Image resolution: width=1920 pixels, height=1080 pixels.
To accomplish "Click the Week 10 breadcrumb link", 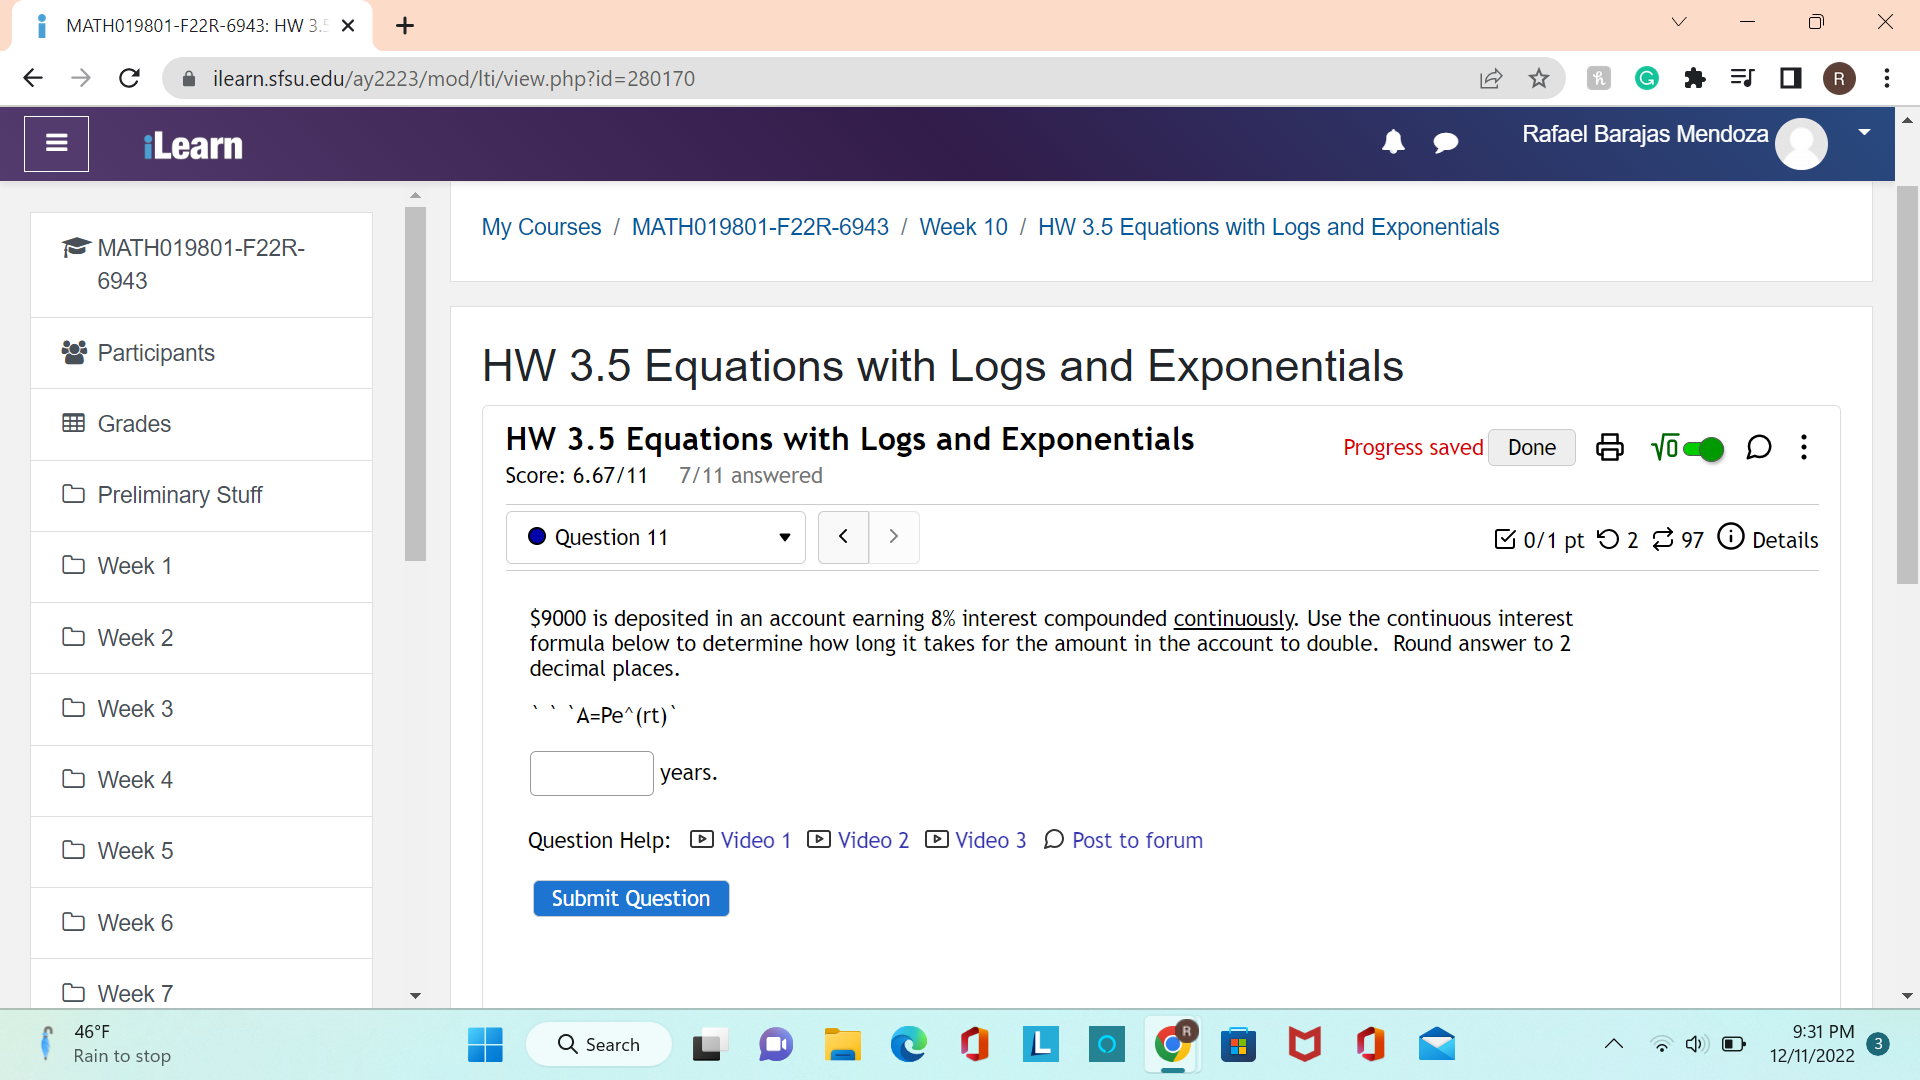I will click(963, 227).
